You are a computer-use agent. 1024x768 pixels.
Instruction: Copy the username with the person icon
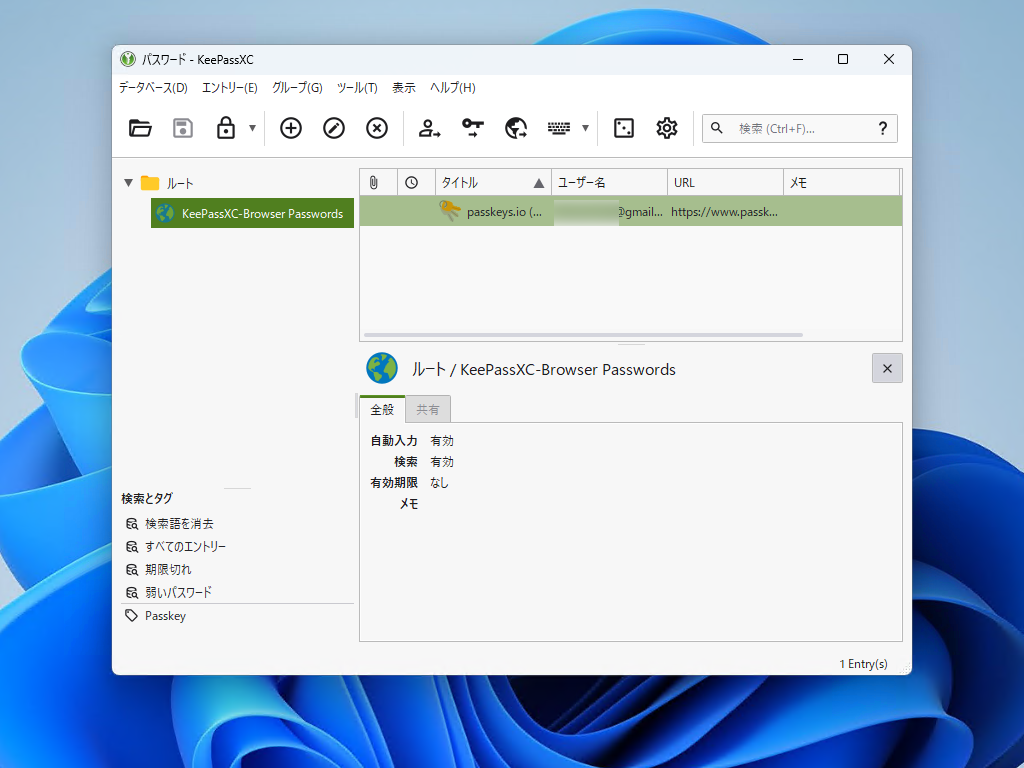[428, 128]
